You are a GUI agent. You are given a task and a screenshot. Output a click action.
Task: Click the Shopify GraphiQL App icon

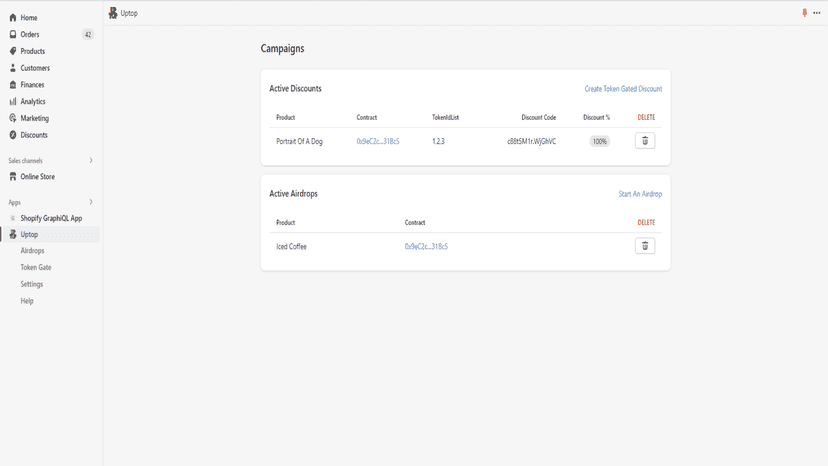click(13, 218)
